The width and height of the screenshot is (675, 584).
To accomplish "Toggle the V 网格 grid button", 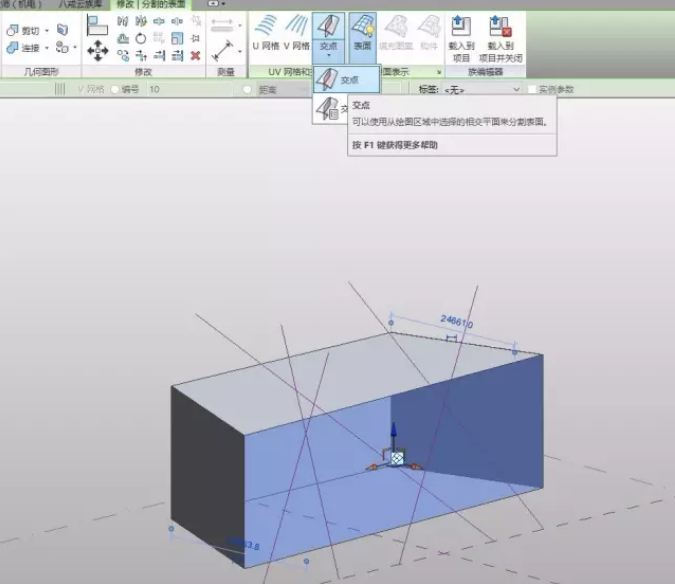I will pyautogui.click(x=297, y=32).
